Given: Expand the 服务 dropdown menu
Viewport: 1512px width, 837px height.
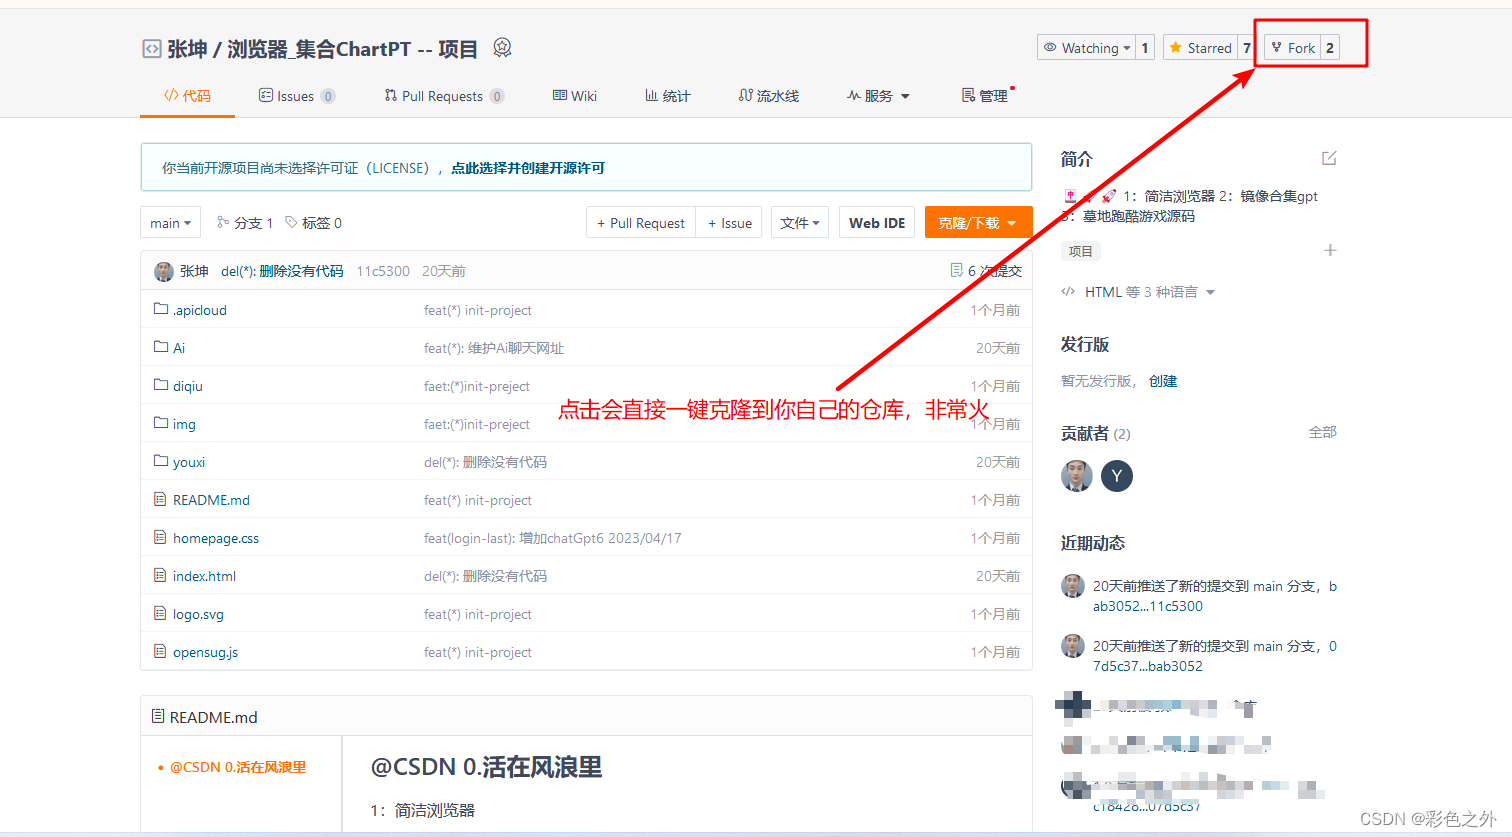Looking at the screenshot, I should (x=878, y=96).
